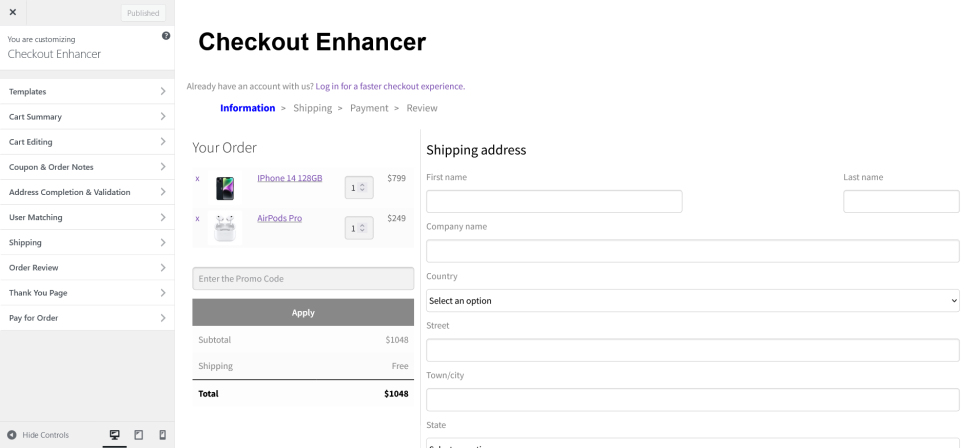Click the AirPods Pro quantity stepper
This screenshot has width=978, height=448.
coord(358,228)
